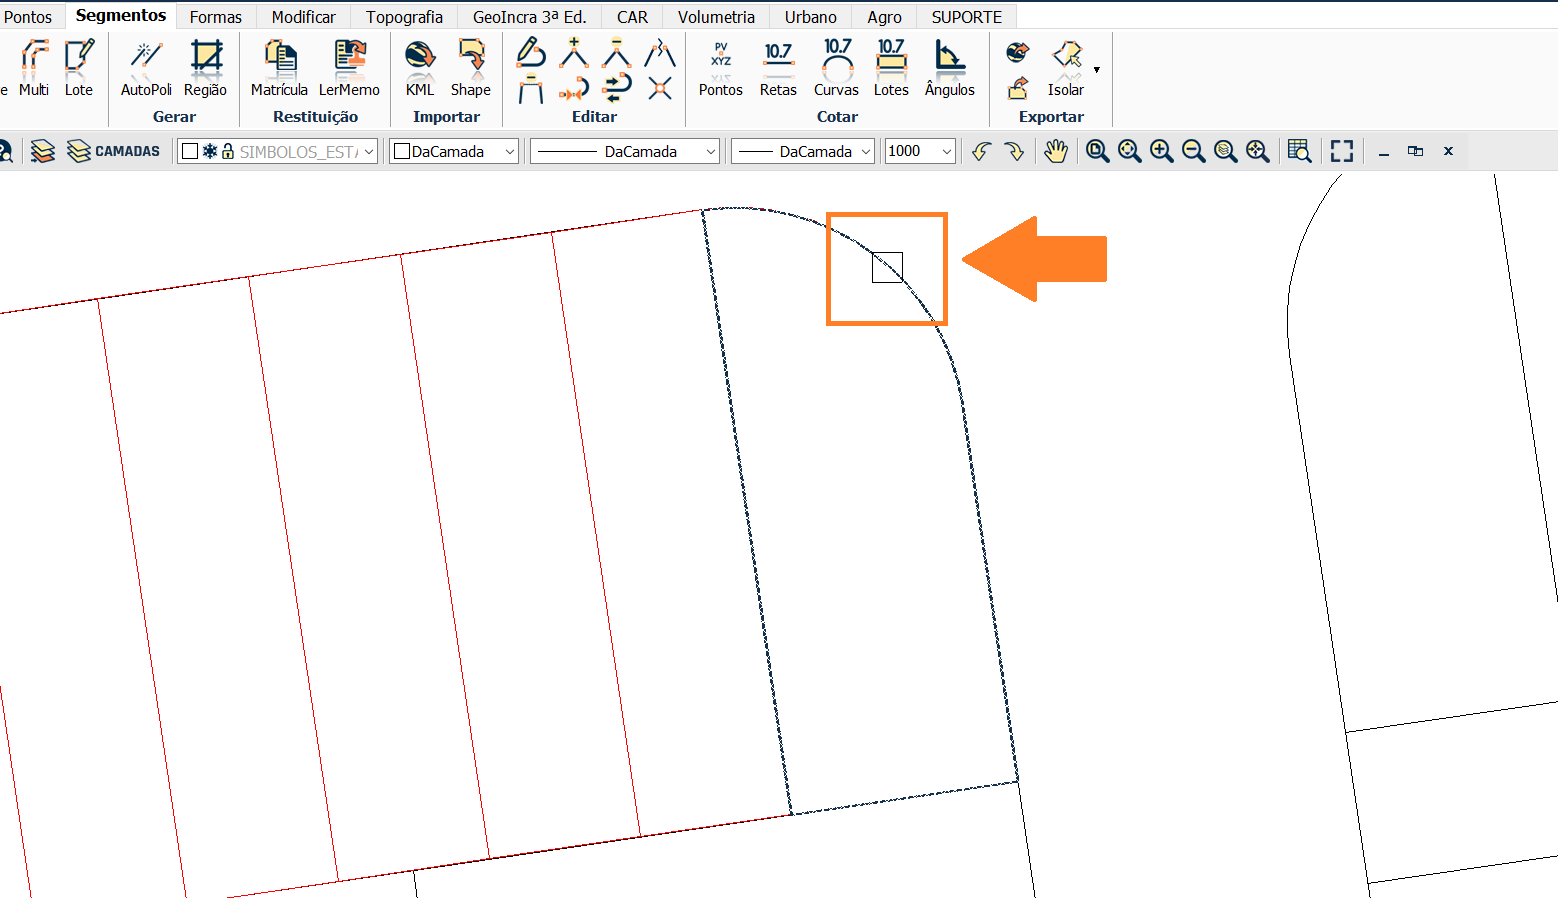Image resolution: width=1558 pixels, height=898 pixels.
Task: Select the AutoPoli generate tool
Action: tap(146, 68)
